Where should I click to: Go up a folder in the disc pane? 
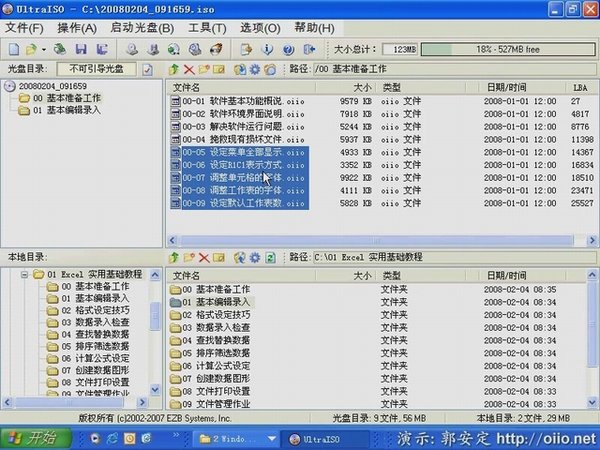point(174,69)
